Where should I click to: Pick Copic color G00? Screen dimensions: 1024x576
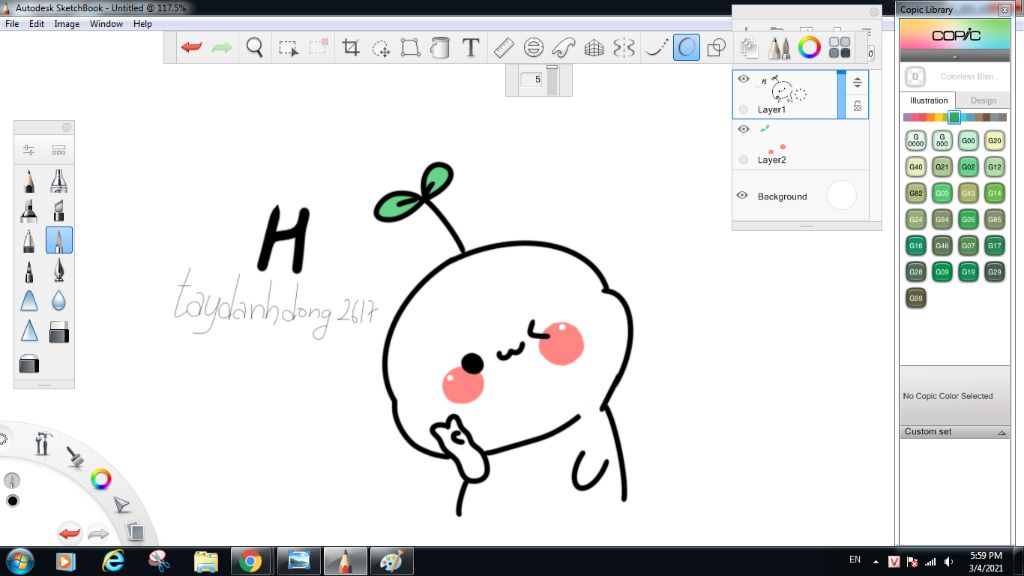click(968, 140)
